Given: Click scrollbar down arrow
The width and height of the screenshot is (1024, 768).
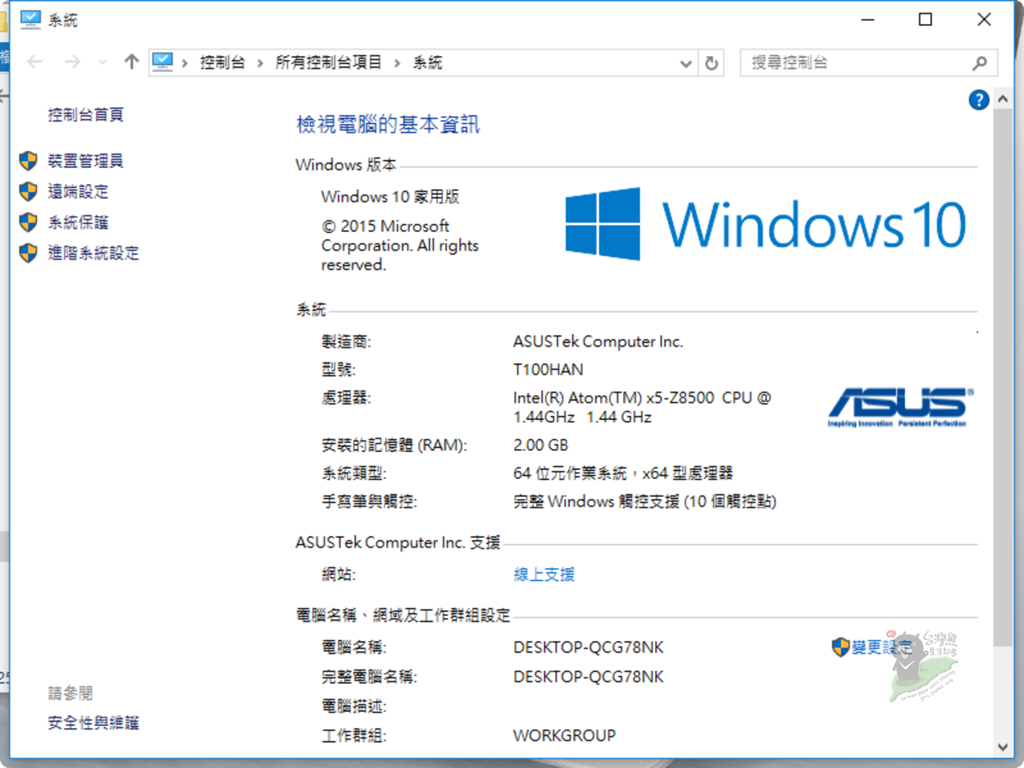Looking at the screenshot, I should point(1003,747).
